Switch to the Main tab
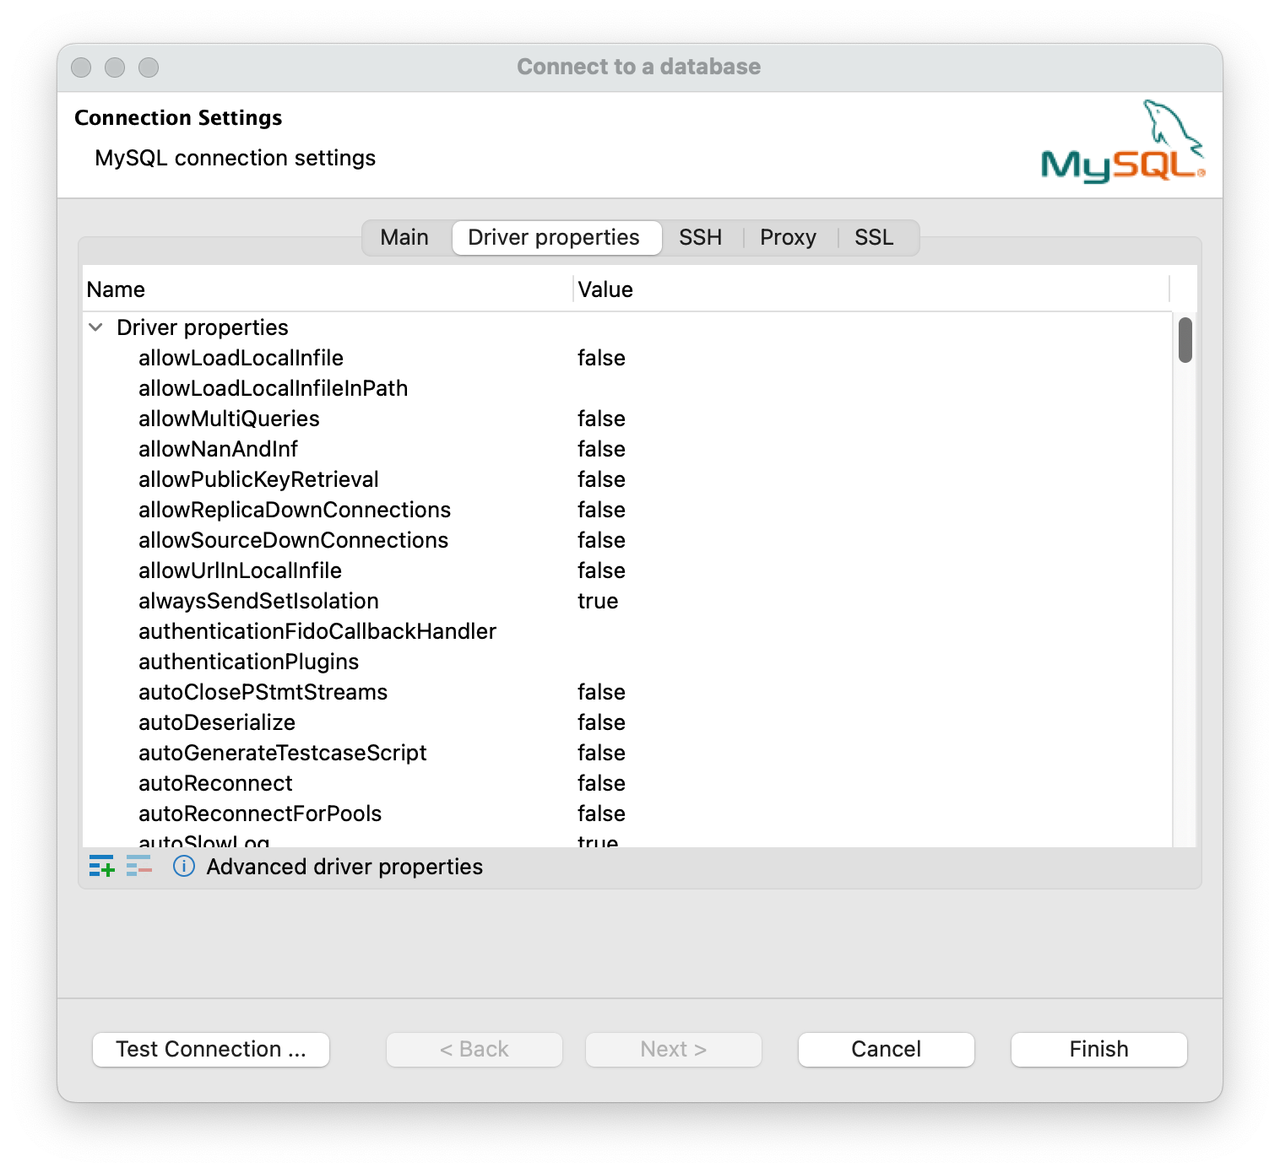The height and width of the screenshot is (1173, 1280). pos(404,237)
